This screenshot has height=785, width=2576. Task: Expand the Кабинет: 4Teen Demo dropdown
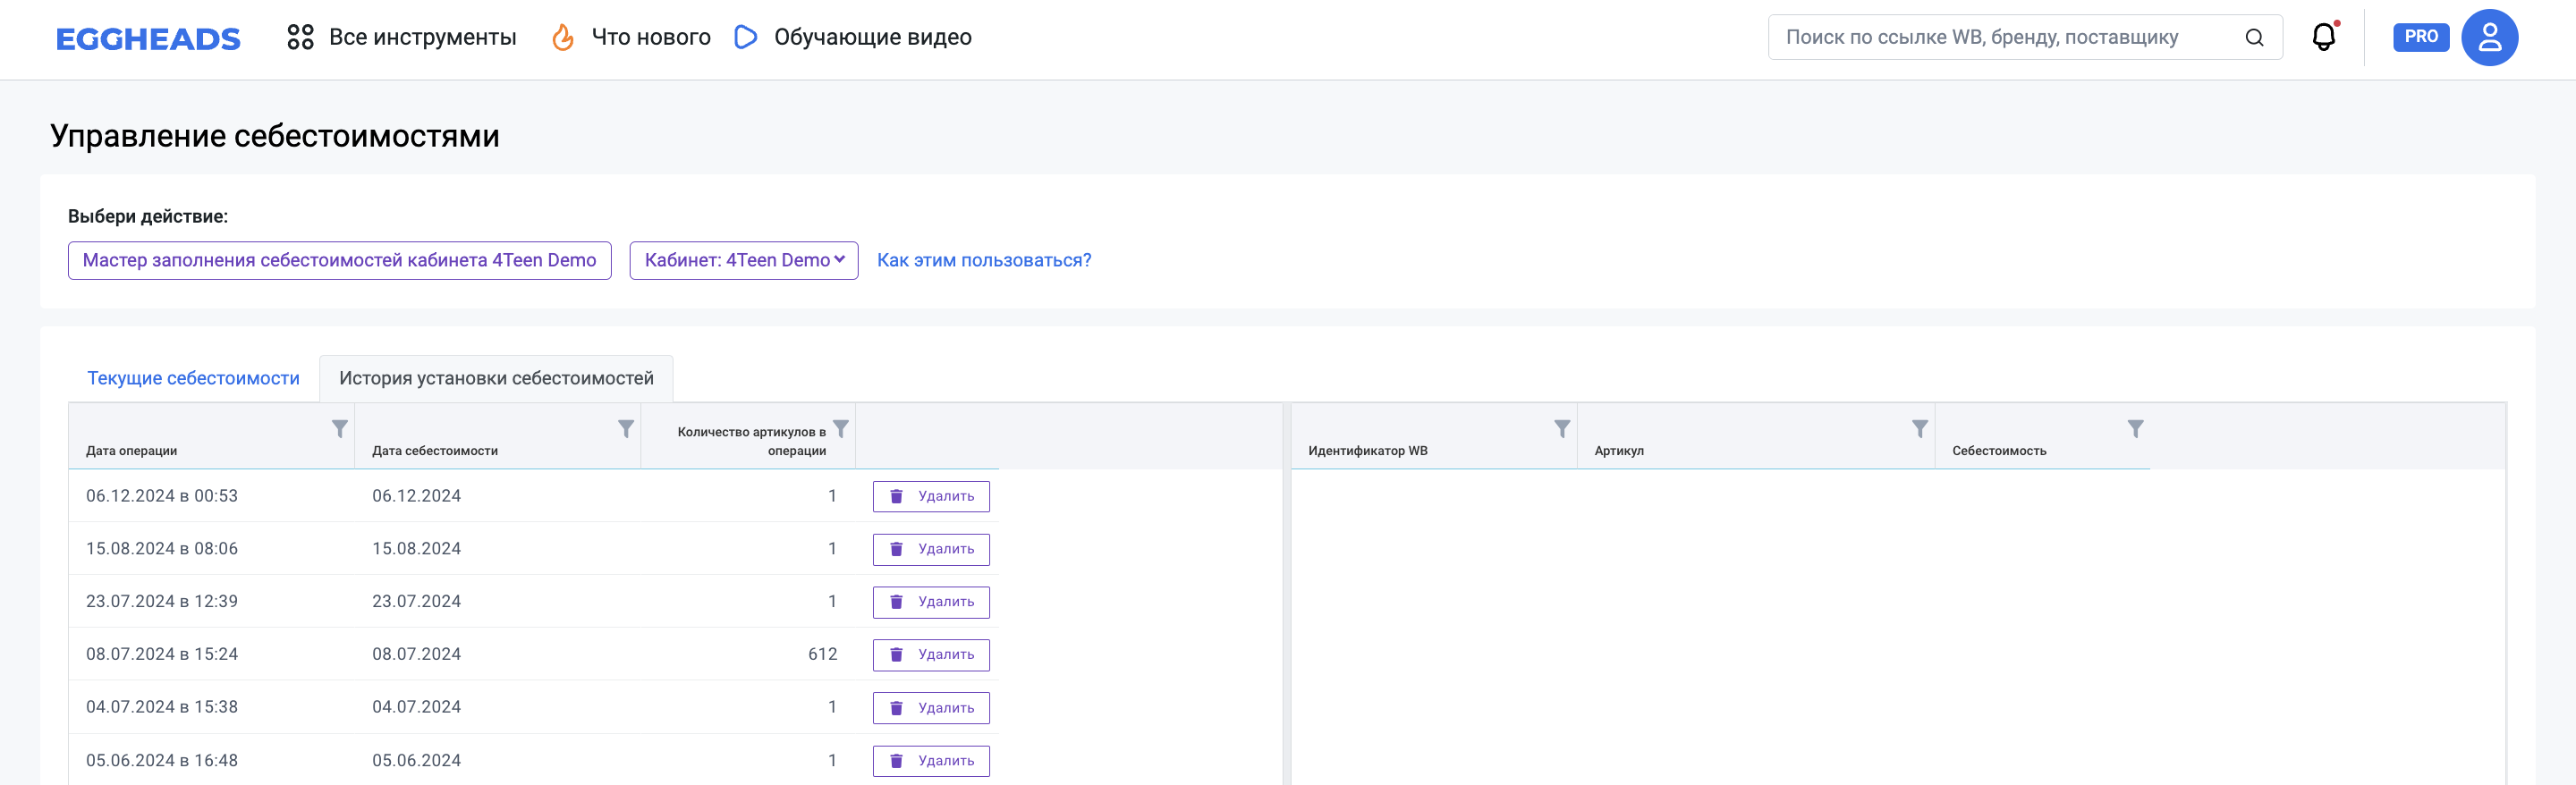[743, 260]
